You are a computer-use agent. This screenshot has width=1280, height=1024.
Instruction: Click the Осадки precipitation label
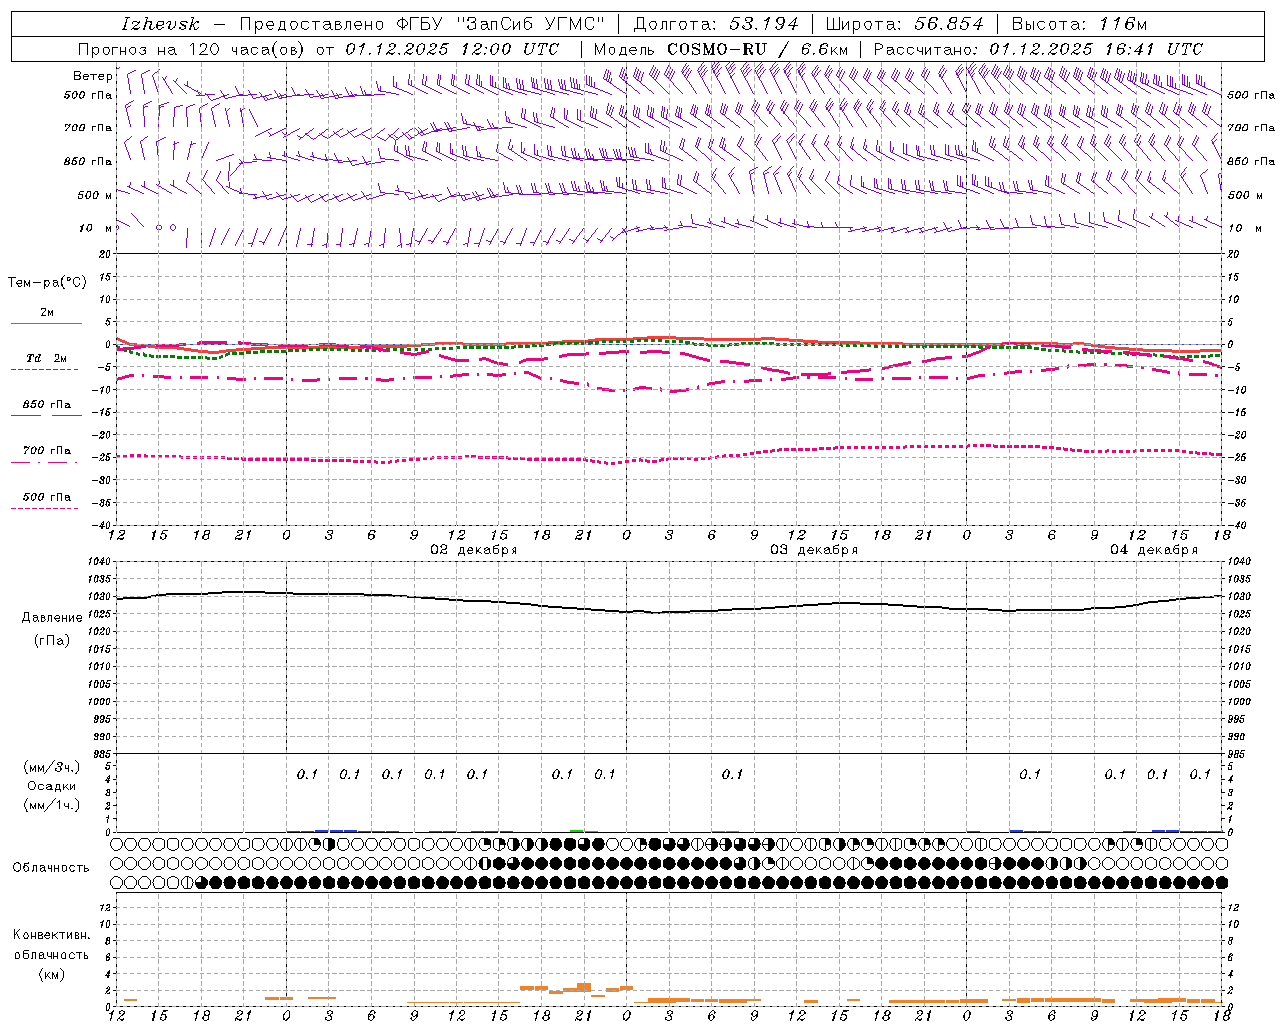pyautogui.click(x=51, y=786)
